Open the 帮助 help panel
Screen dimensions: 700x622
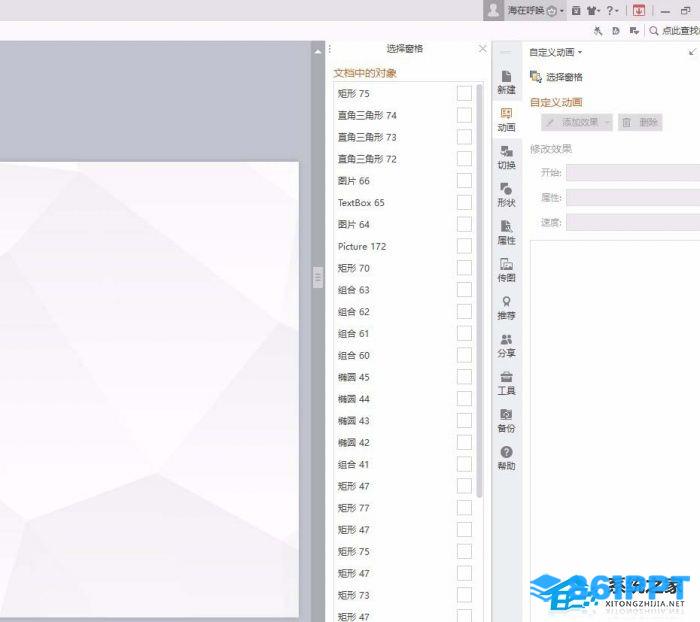click(x=506, y=459)
